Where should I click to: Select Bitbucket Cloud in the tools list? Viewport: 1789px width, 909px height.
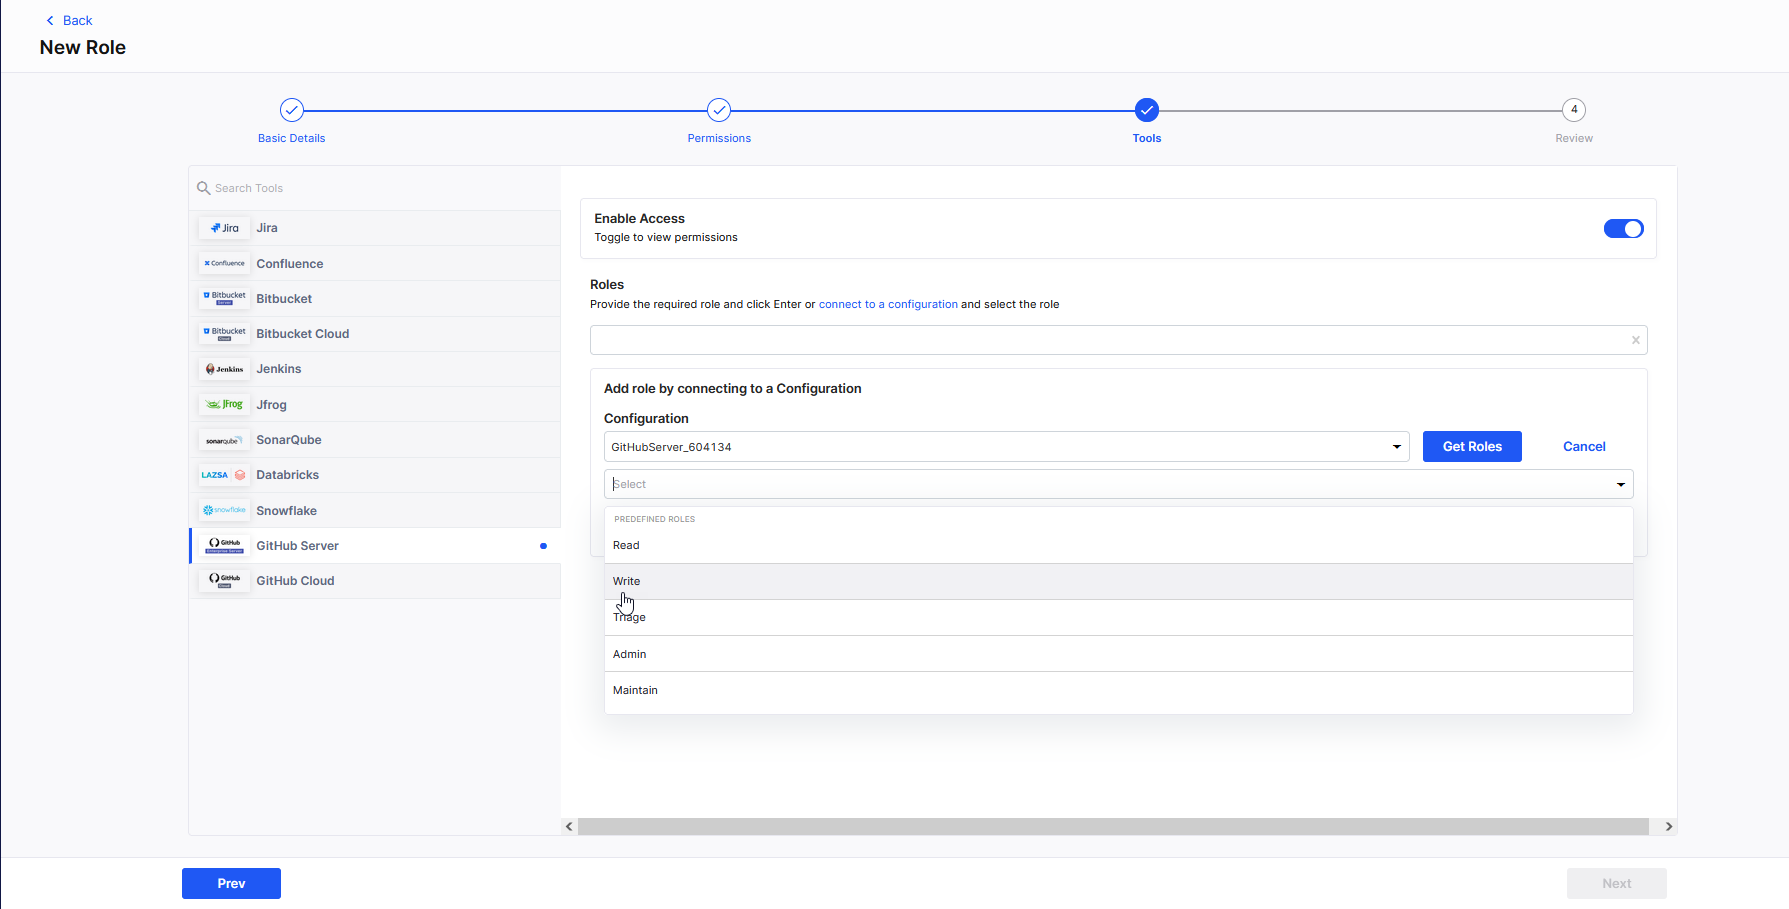(x=375, y=334)
